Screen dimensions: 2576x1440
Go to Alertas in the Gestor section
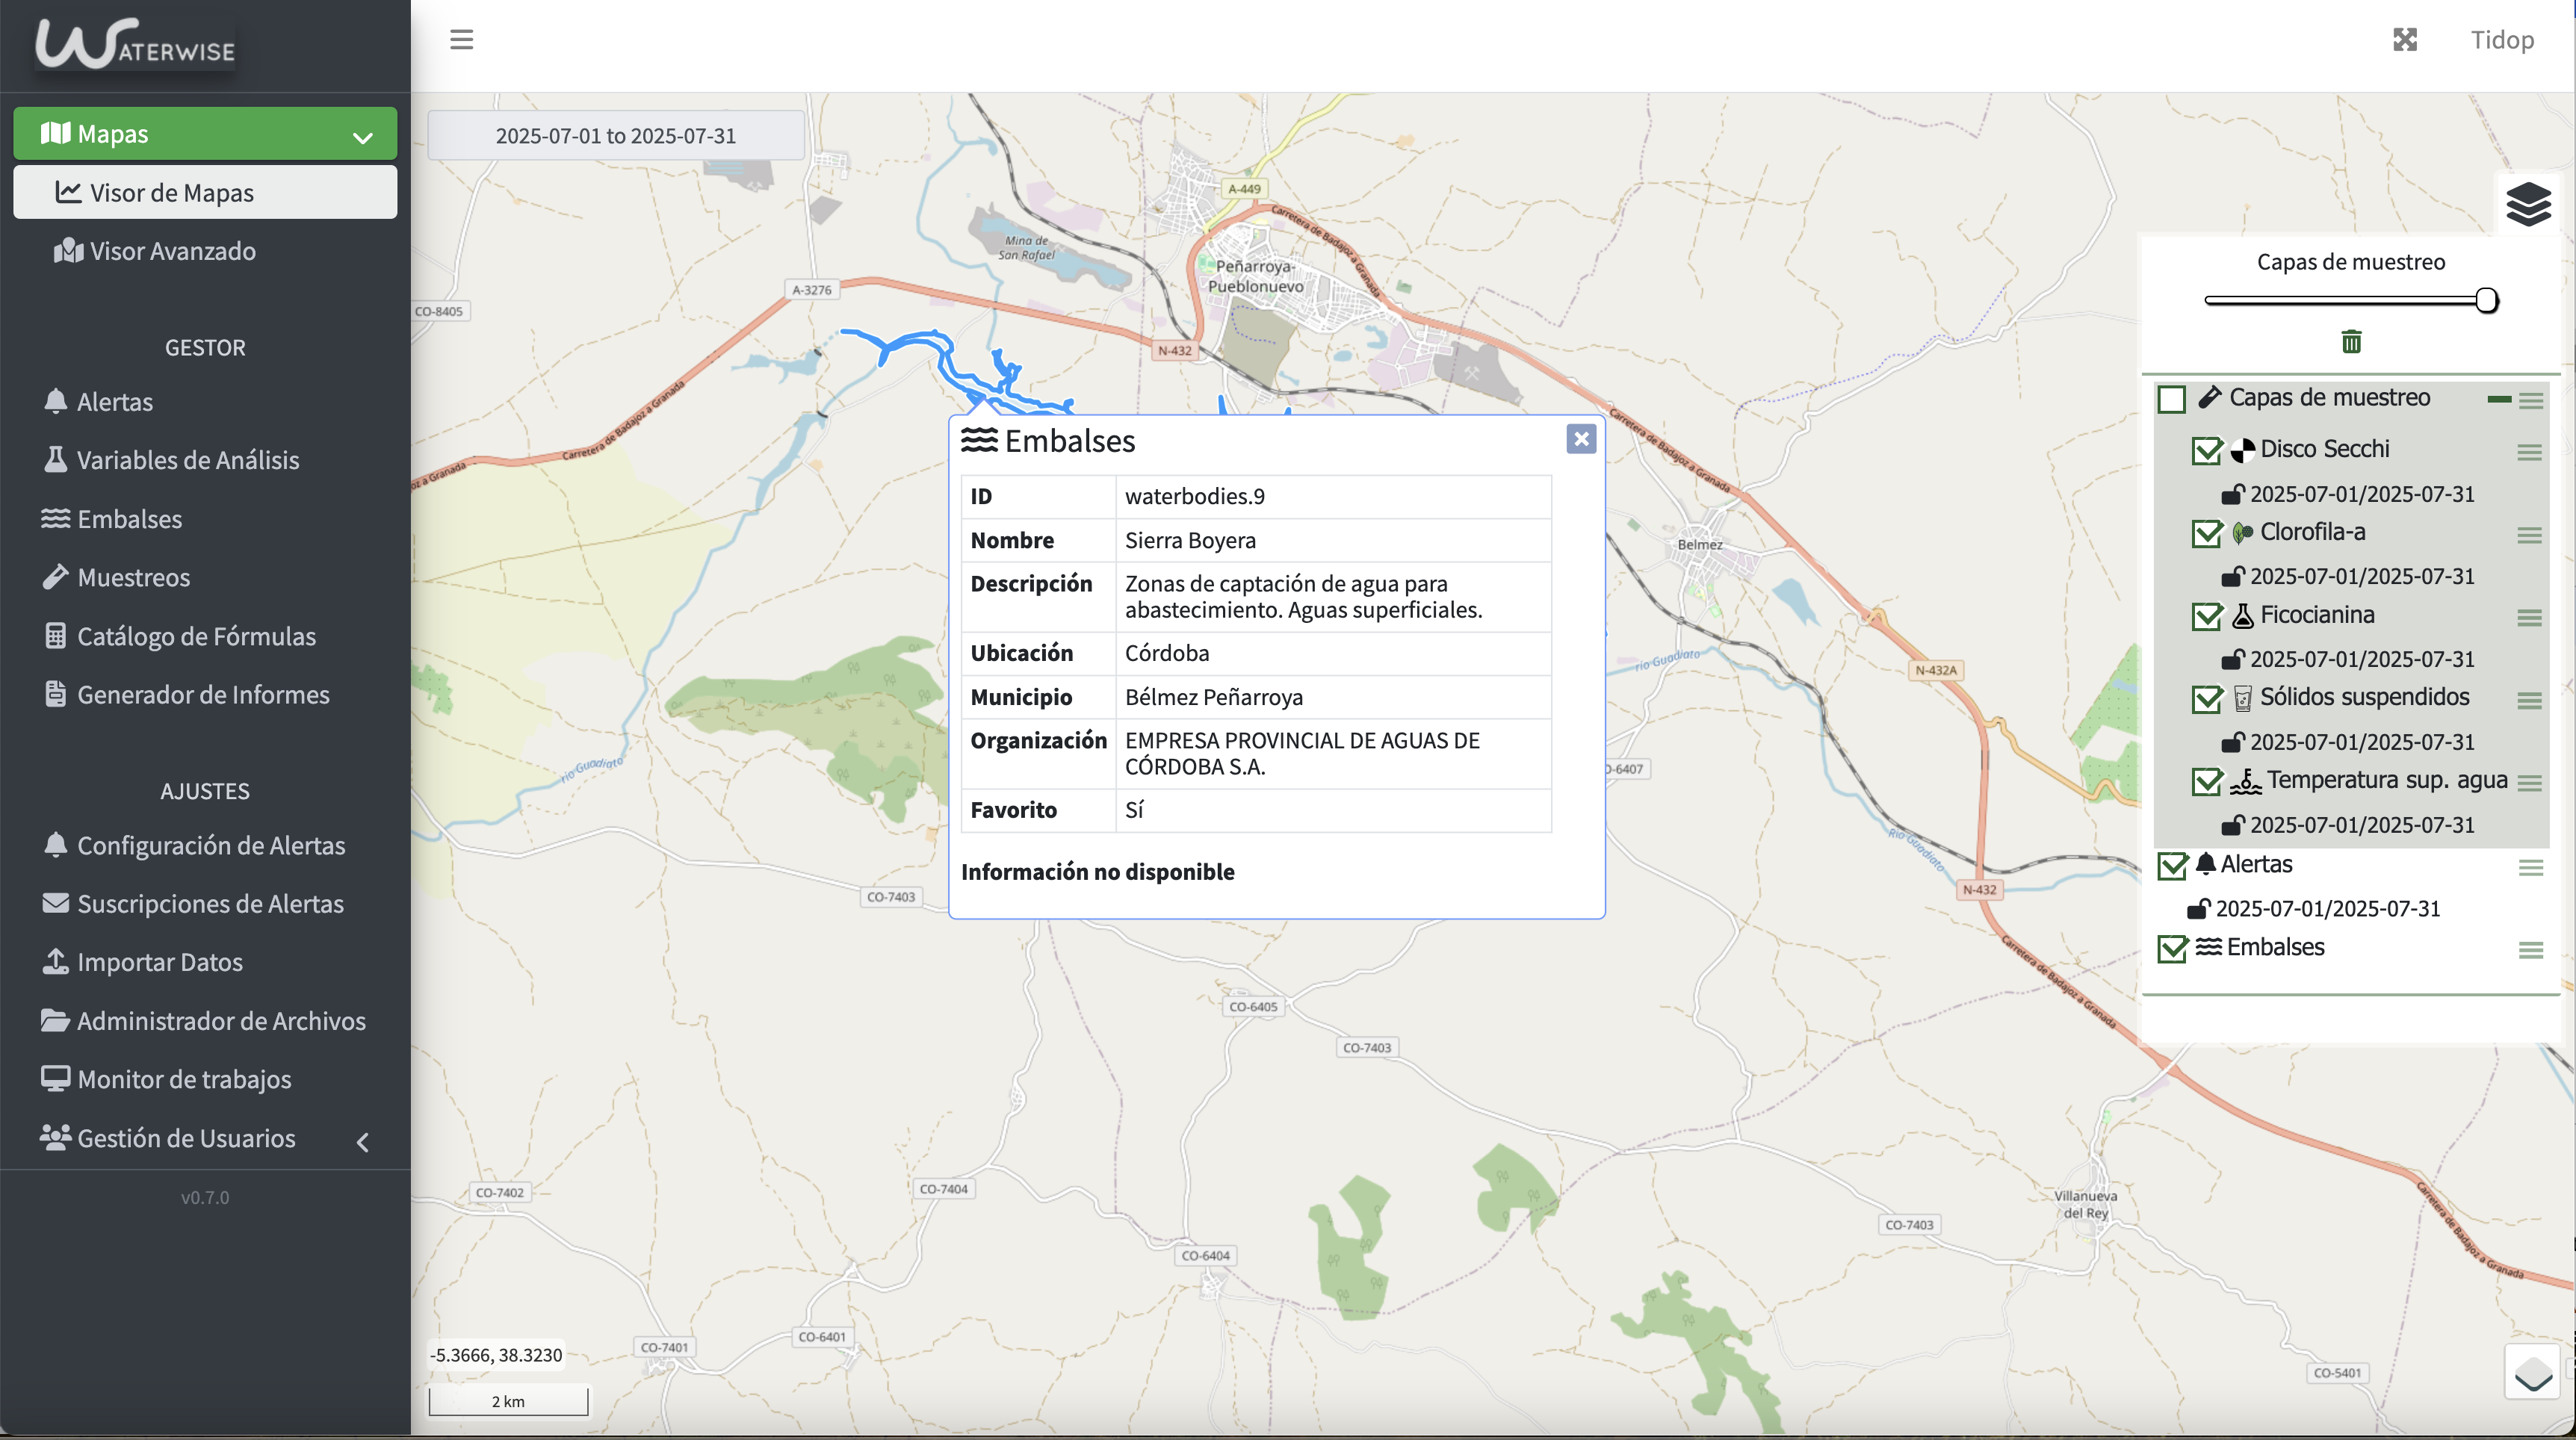point(205,401)
